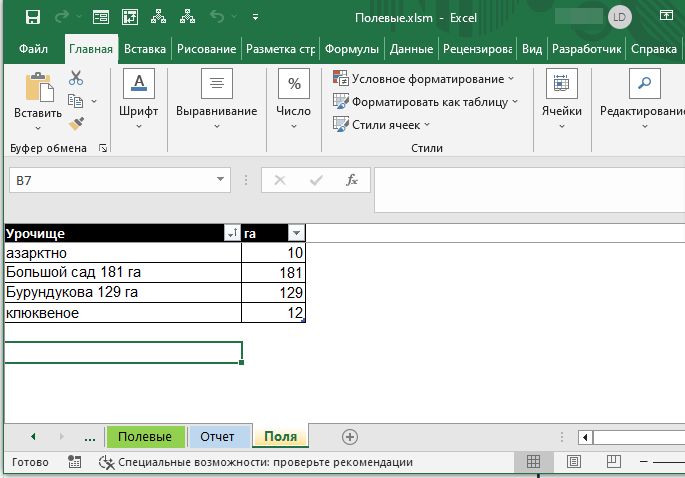This screenshot has width=685, height=478.
Task: Click the cancel X in formula bar
Action: [x=280, y=180]
